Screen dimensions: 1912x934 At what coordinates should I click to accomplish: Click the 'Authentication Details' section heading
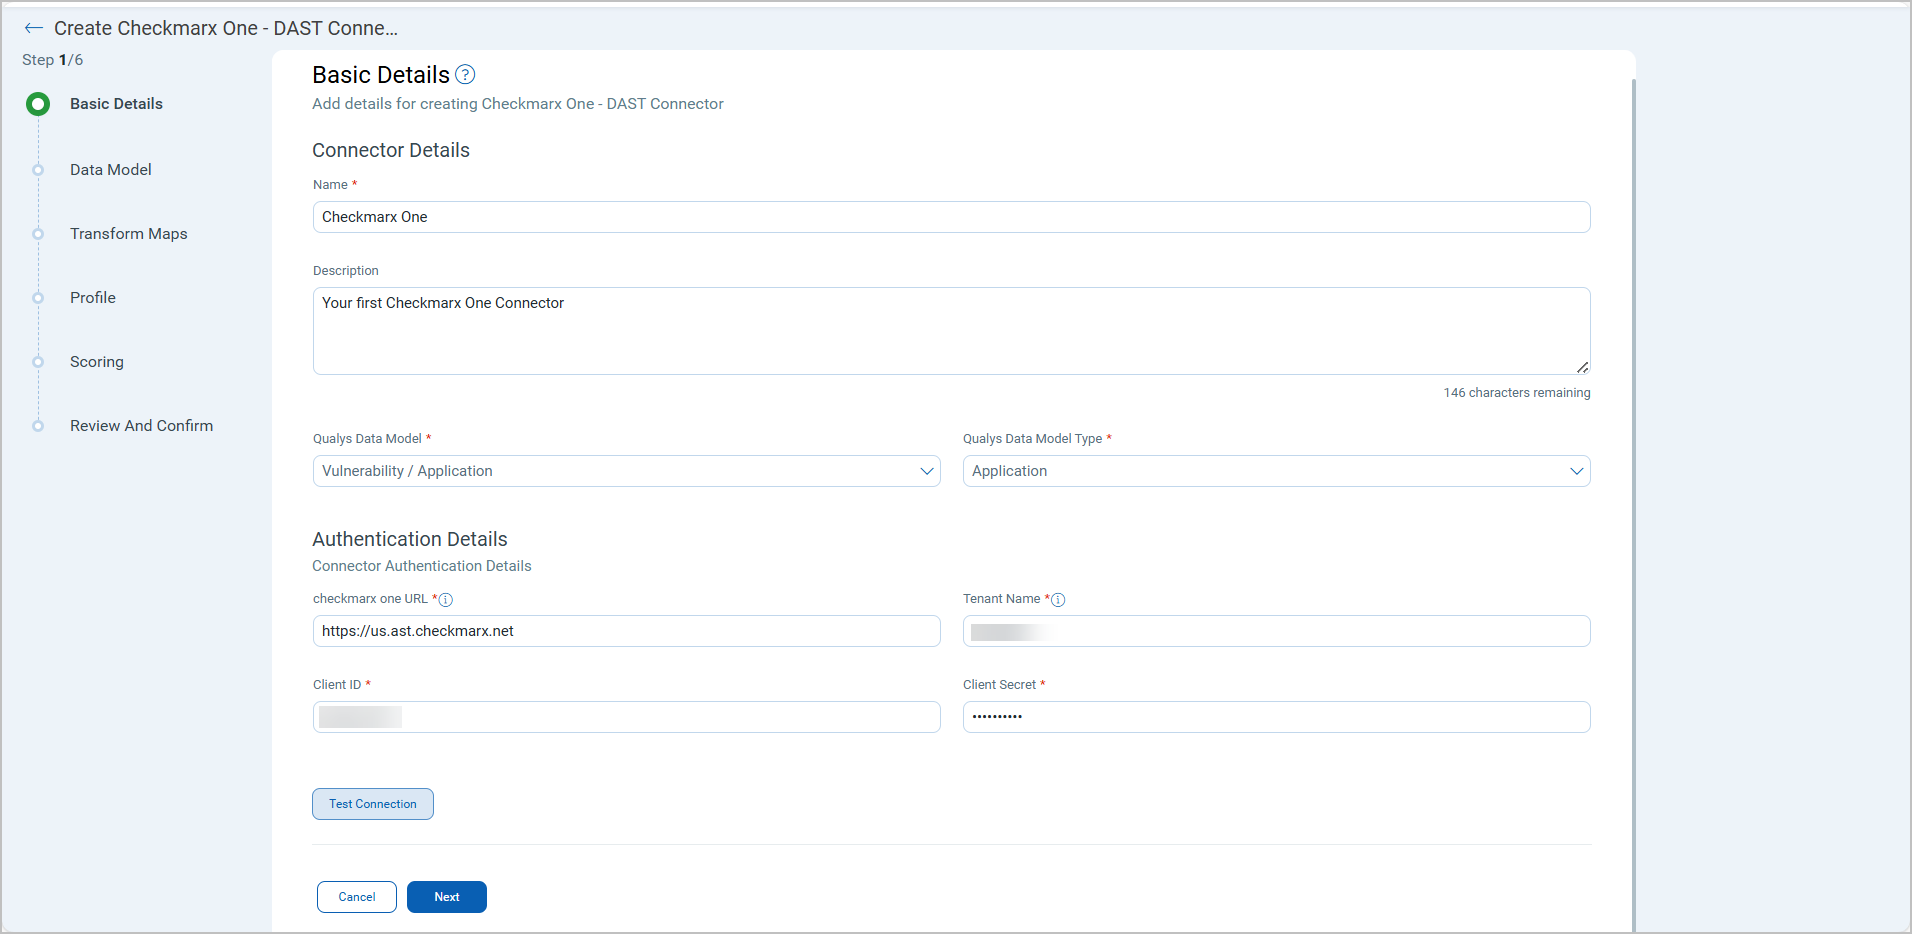410,539
